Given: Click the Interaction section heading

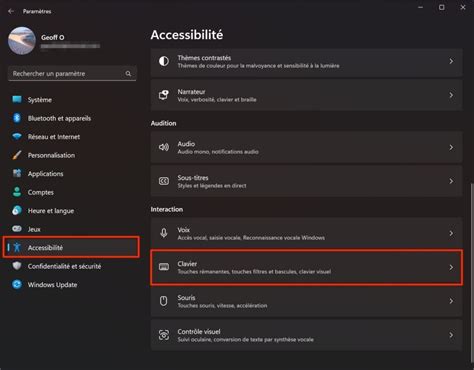Looking at the screenshot, I should pos(167,209).
